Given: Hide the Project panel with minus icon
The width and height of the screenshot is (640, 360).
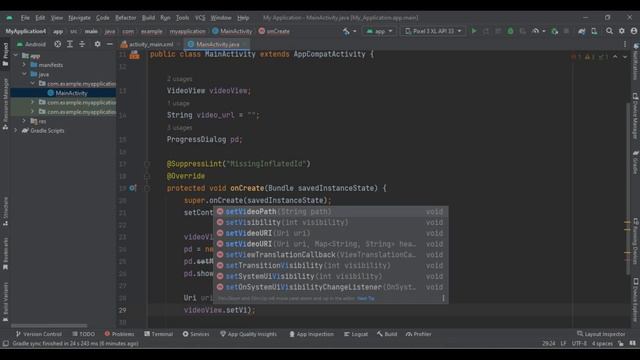Looking at the screenshot, I should (x=109, y=44).
